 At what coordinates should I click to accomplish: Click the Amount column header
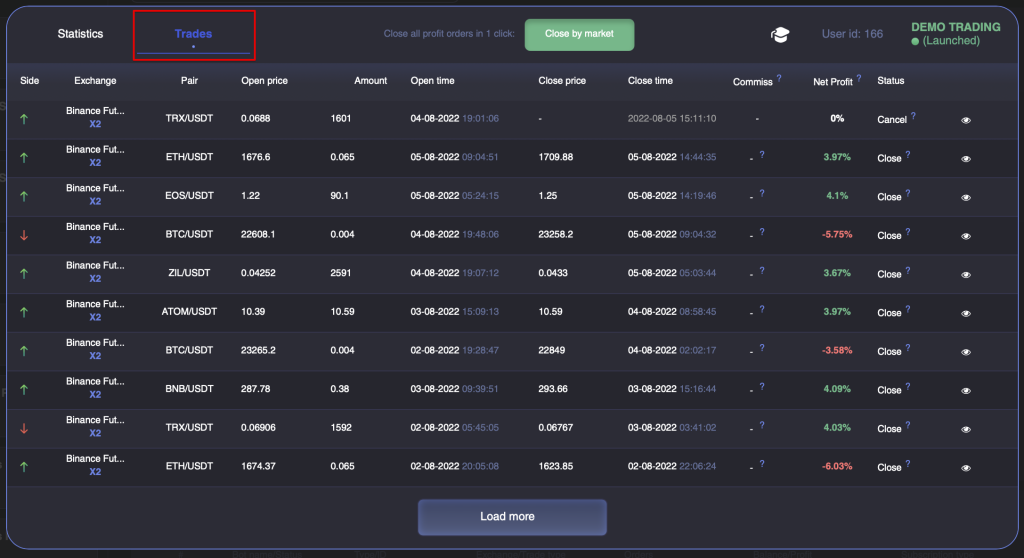[x=370, y=80]
